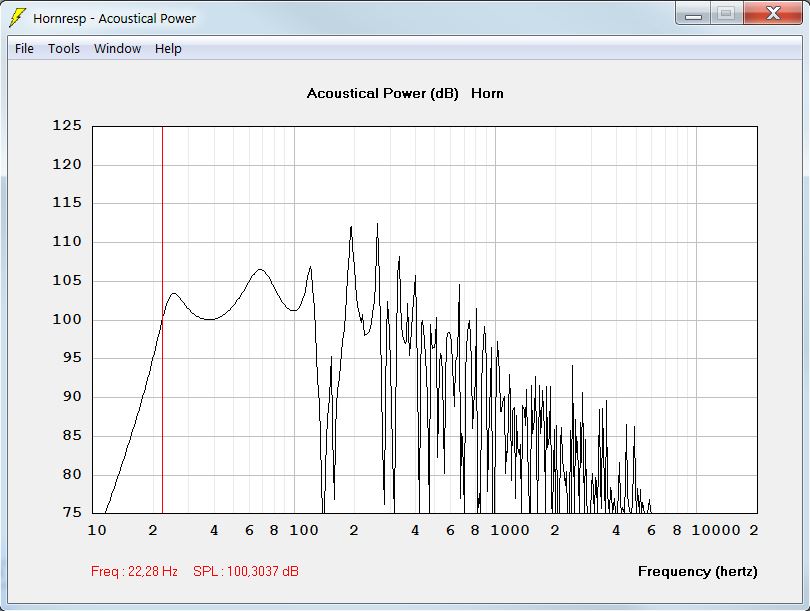Click the 110 value on vertical axis
This screenshot has width=810, height=611.
pyautogui.click(x=67, y=241)
